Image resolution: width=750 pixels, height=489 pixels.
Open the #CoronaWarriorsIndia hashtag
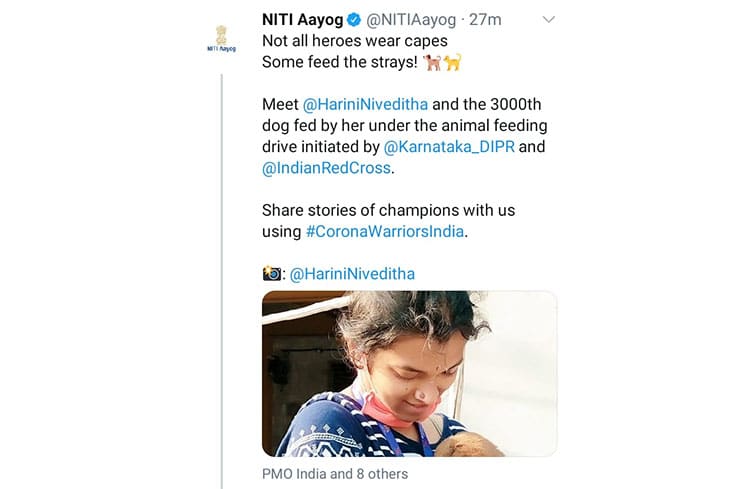(x=384, y=231)
